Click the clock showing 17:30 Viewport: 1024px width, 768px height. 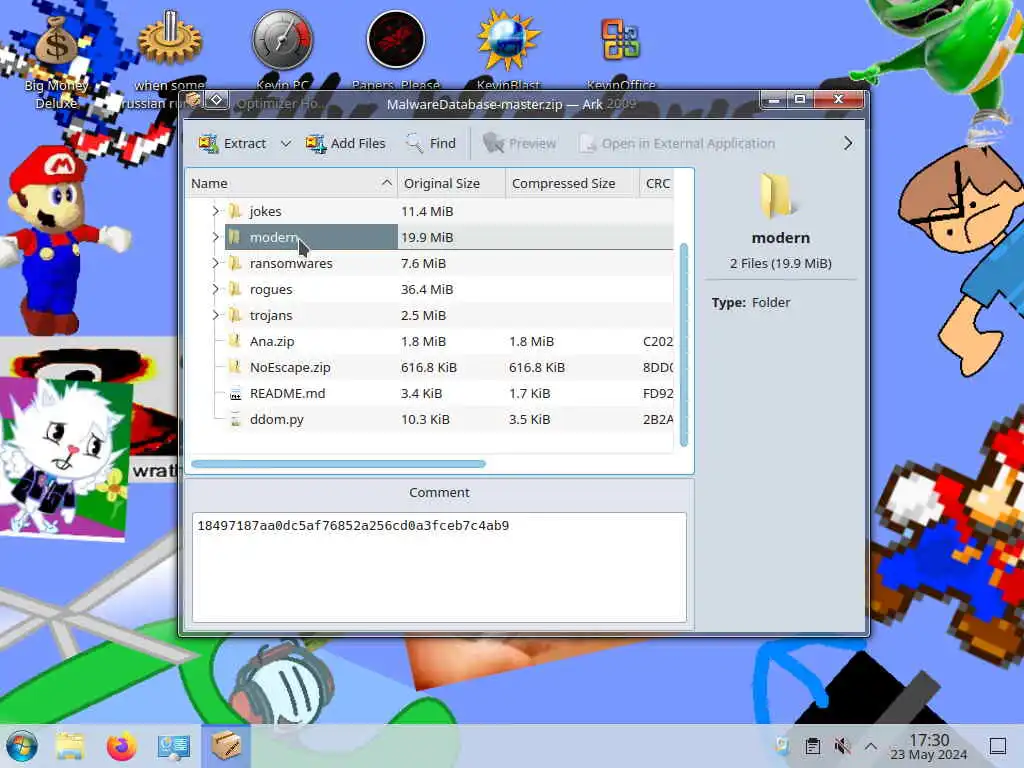(x=929, y=746)
